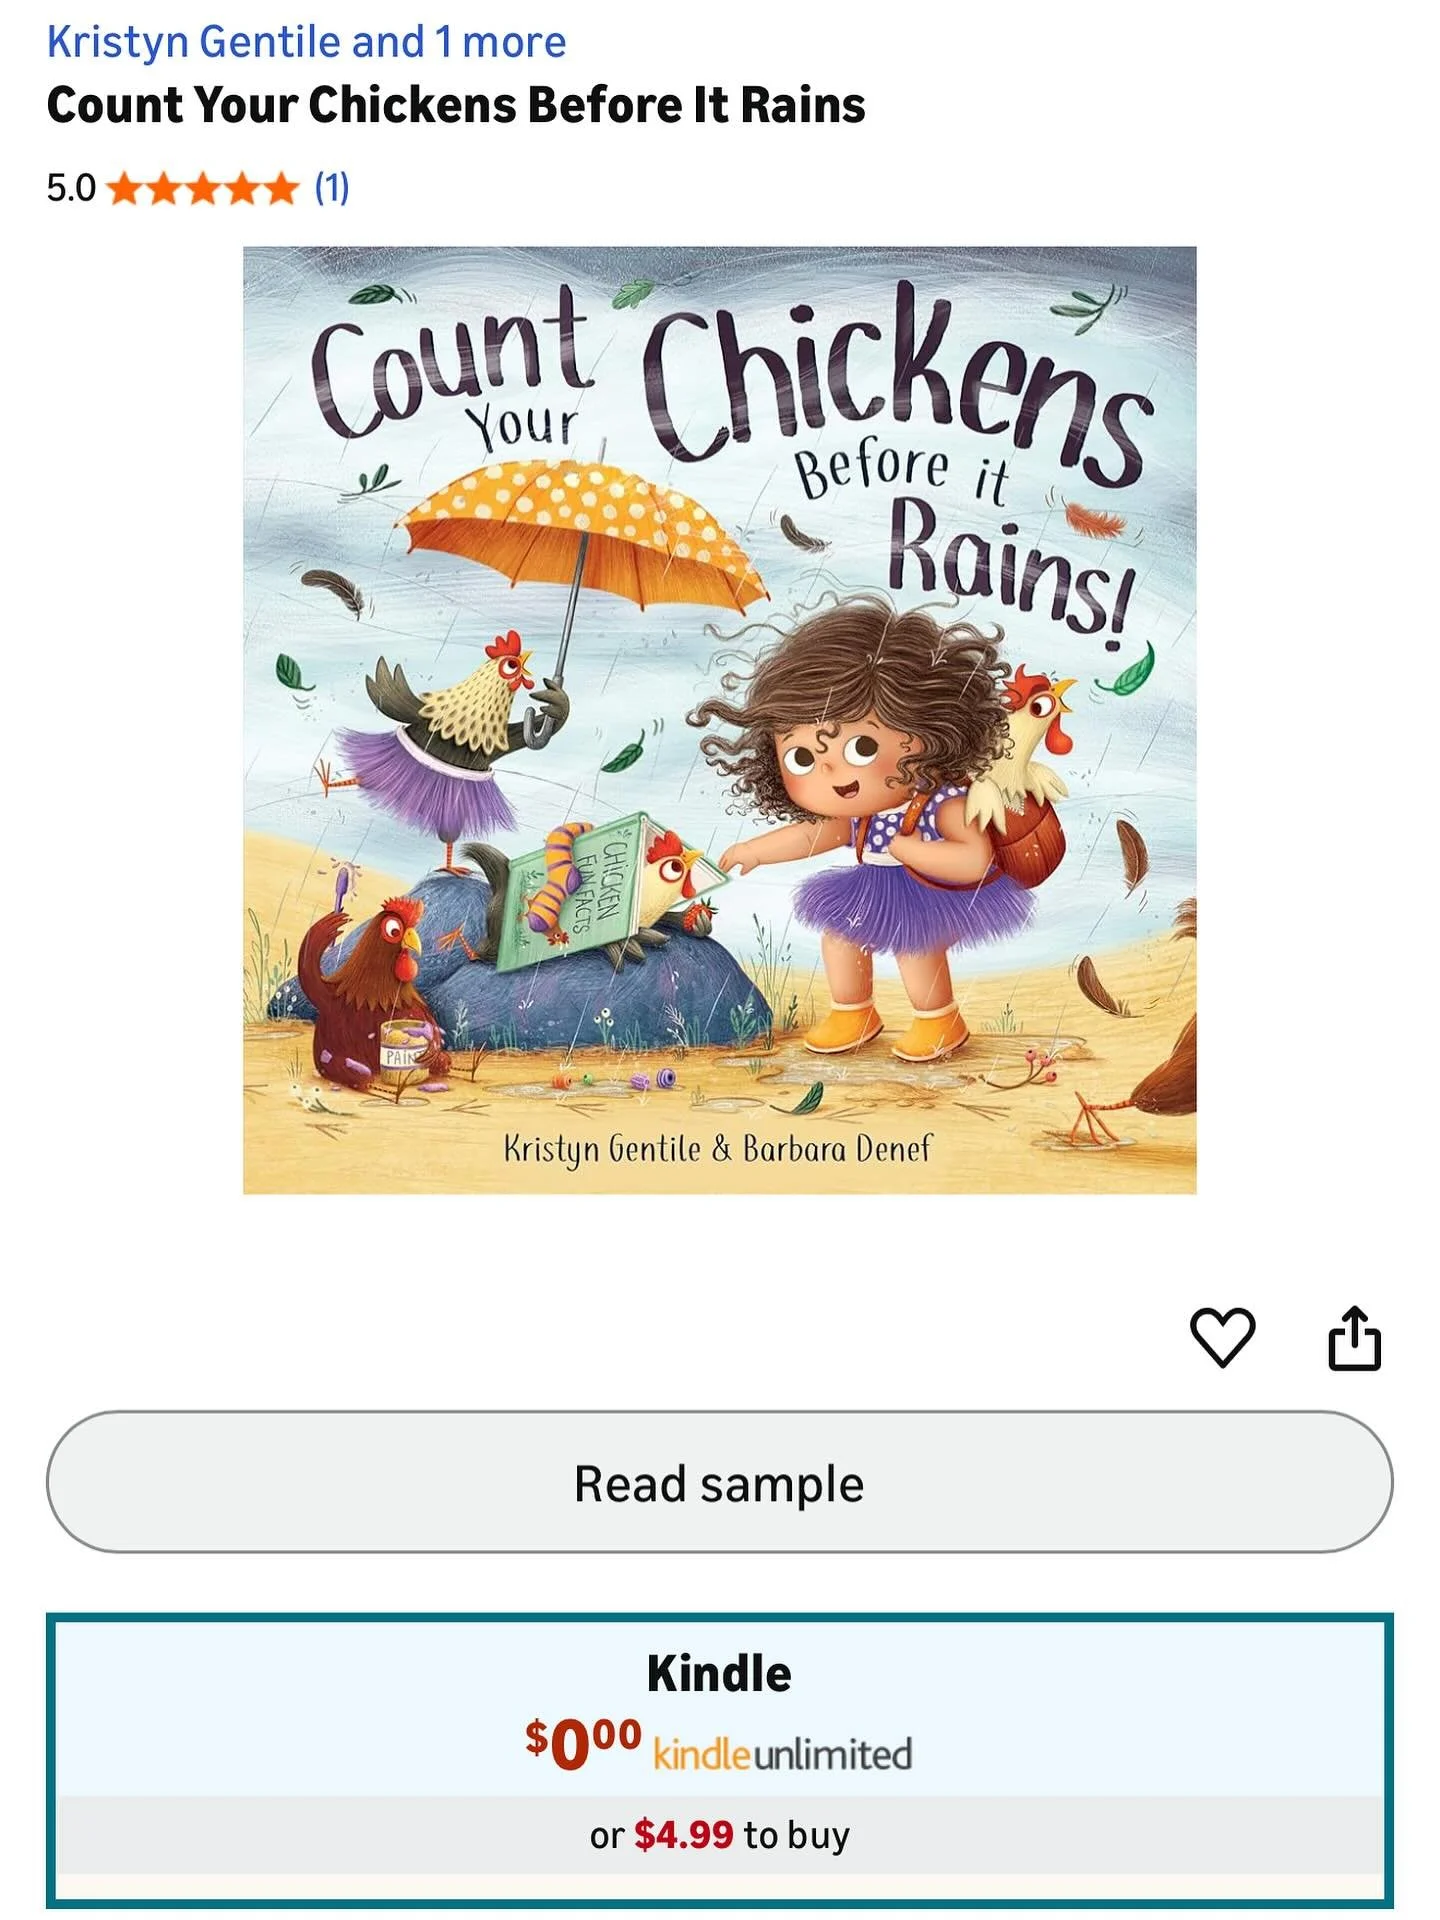1440x1920 pixels.
Task: Click the book title heading text
Action: pos(456,105)
